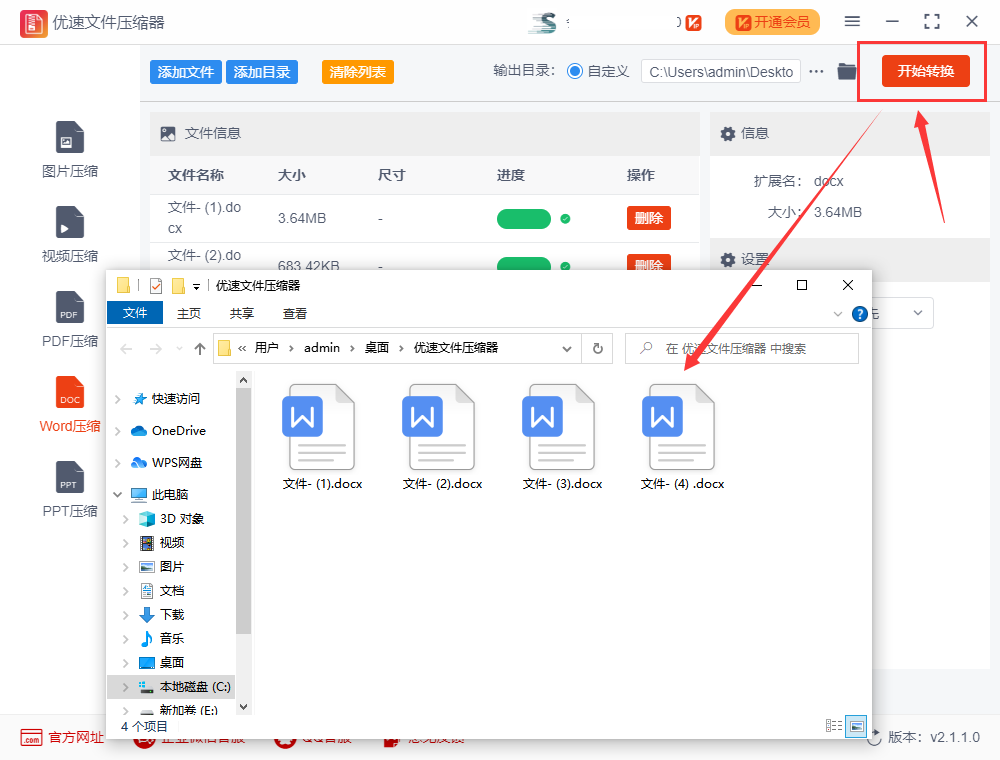The height and width of the screenshot is (760, 1000).
Task: Expand the 本地磁盘 (C:) tree node
Action: point(126,687)
